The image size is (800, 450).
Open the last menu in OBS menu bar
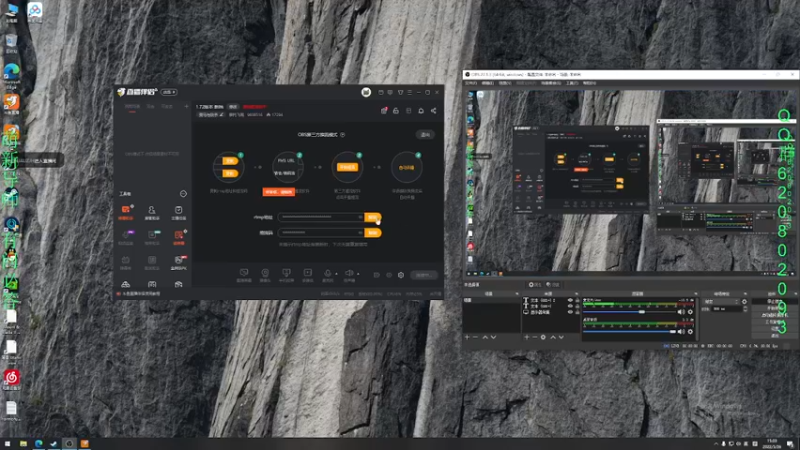(x=589, y=83)
